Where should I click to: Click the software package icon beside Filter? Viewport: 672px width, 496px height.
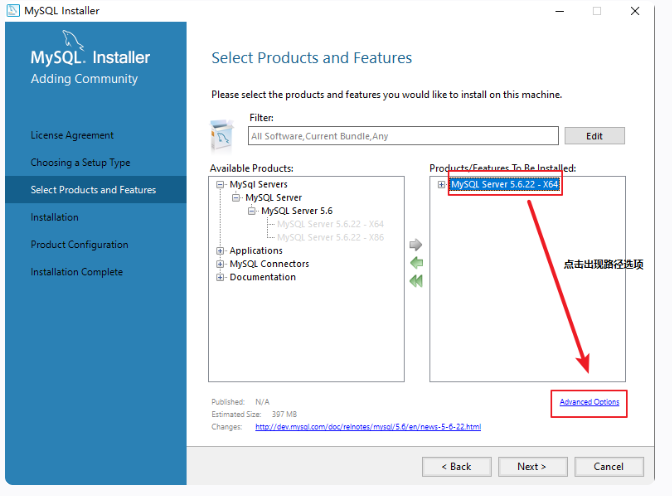point(222,135)
